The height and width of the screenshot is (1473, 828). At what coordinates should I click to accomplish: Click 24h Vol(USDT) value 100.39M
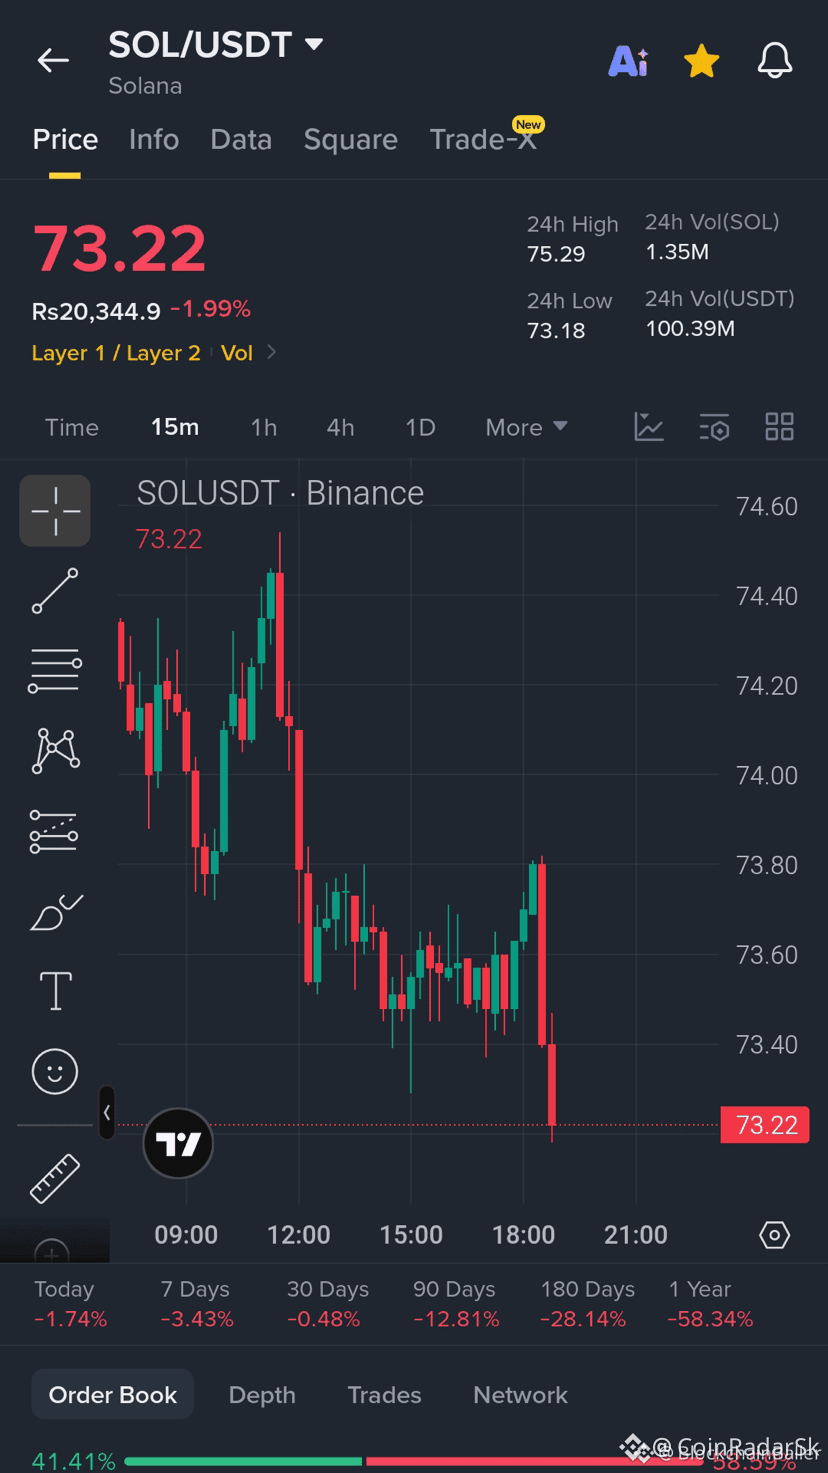click(690, 328)
